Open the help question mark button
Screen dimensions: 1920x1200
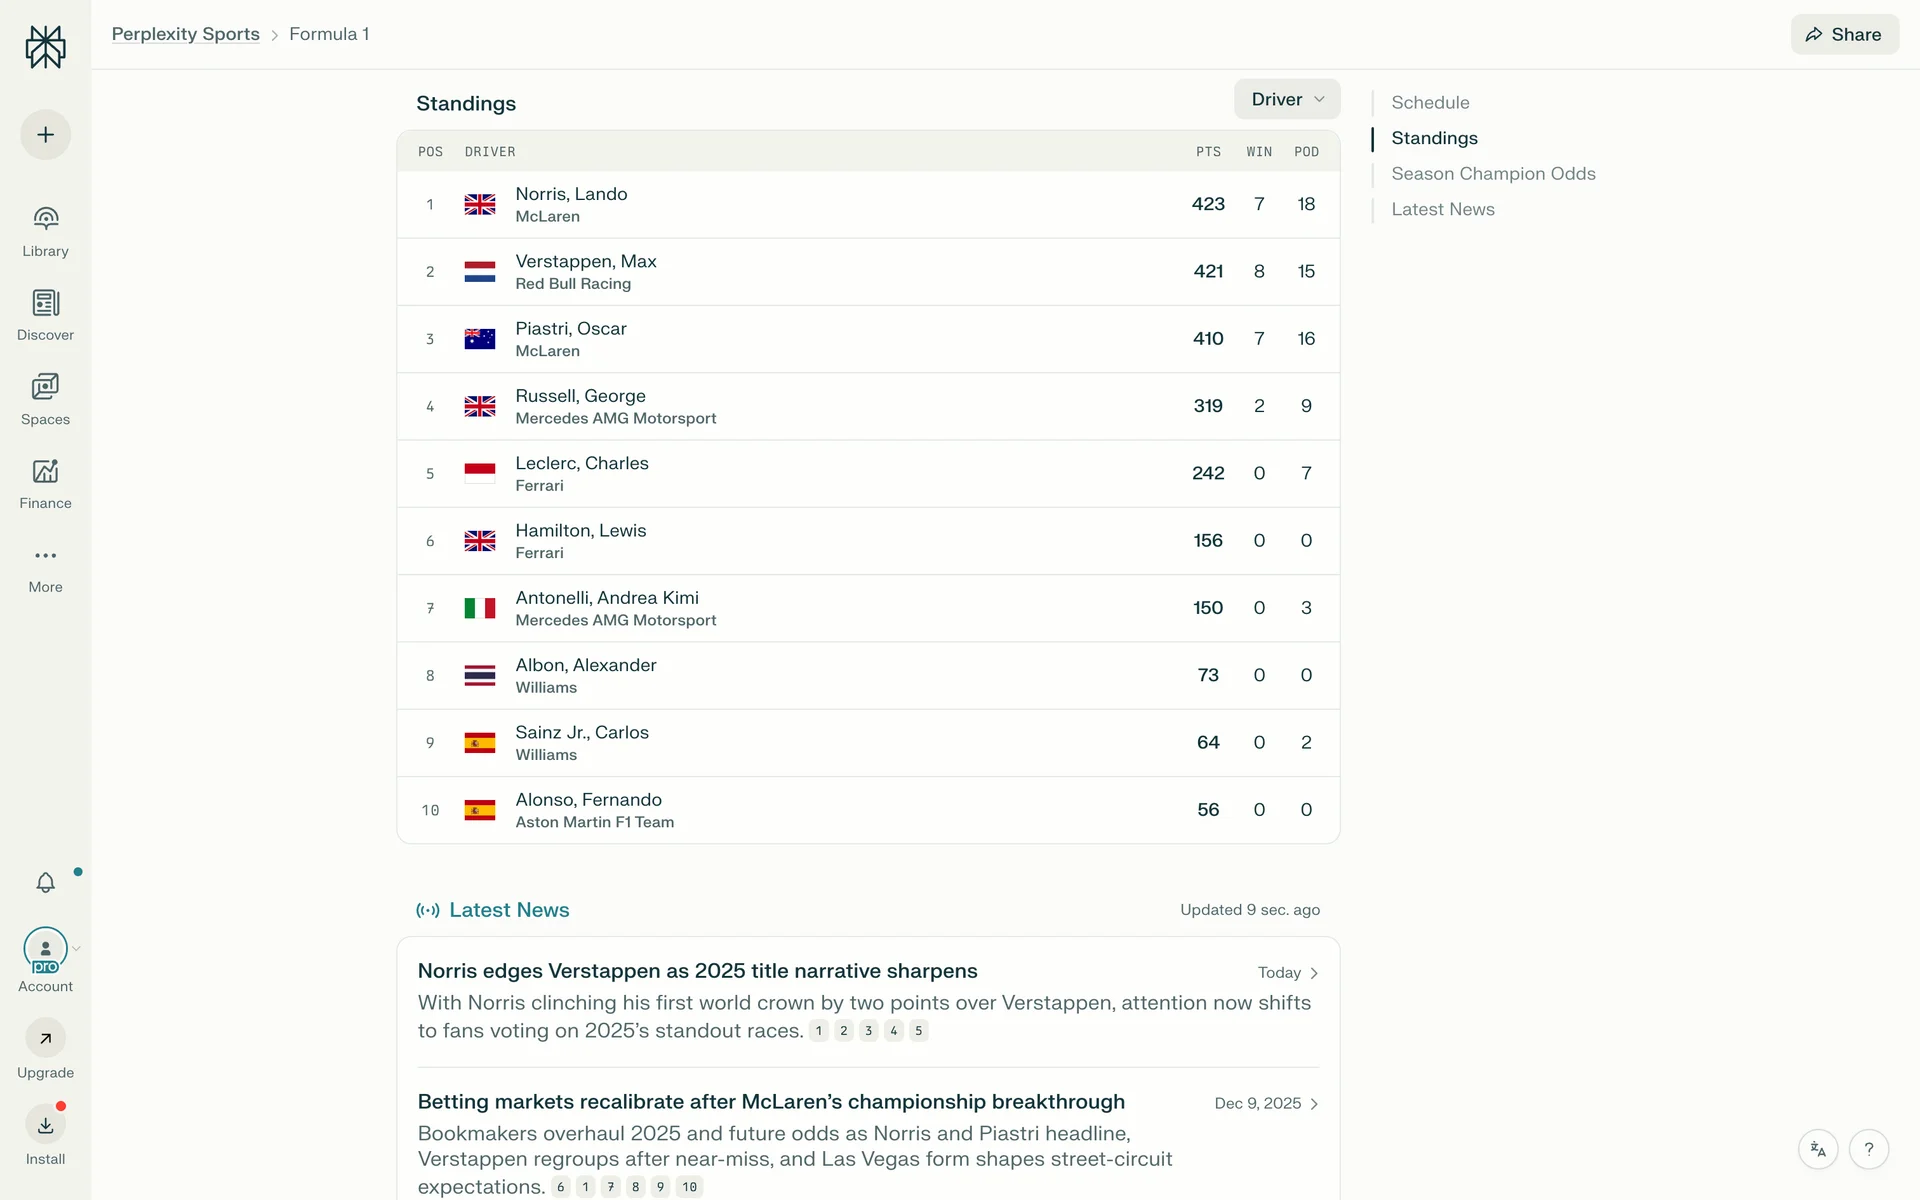pos(1868,1149)
